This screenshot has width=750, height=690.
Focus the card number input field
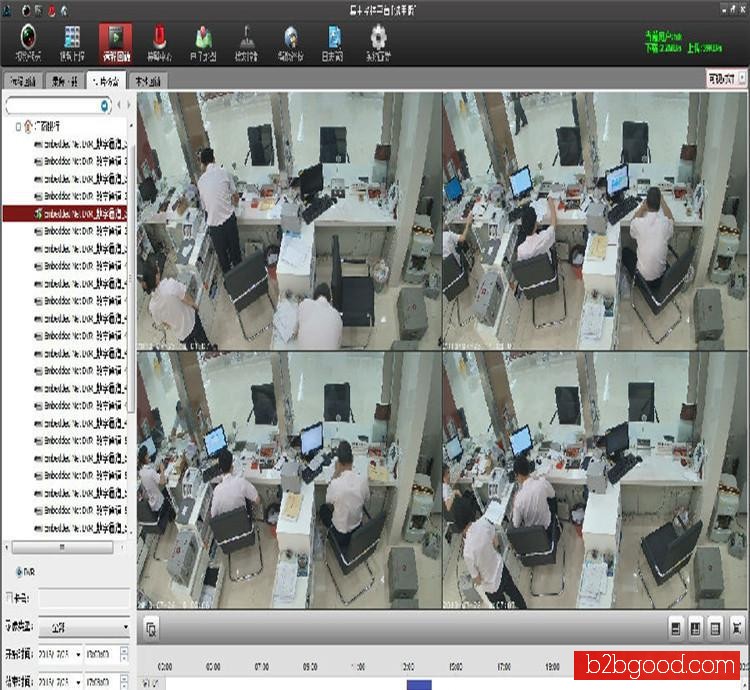tap(84, 599)
